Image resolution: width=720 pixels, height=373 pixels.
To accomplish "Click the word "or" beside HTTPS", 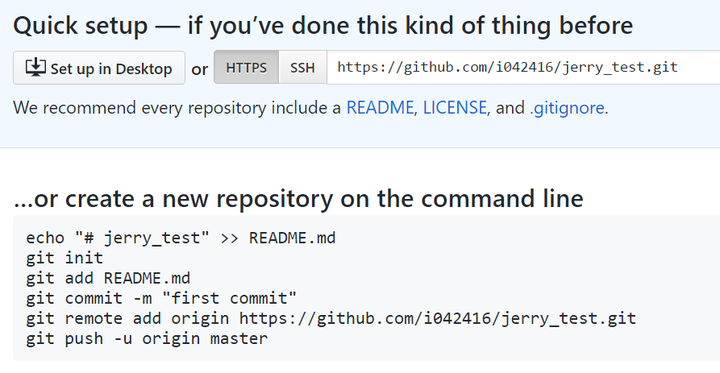I will coord(199,69).
